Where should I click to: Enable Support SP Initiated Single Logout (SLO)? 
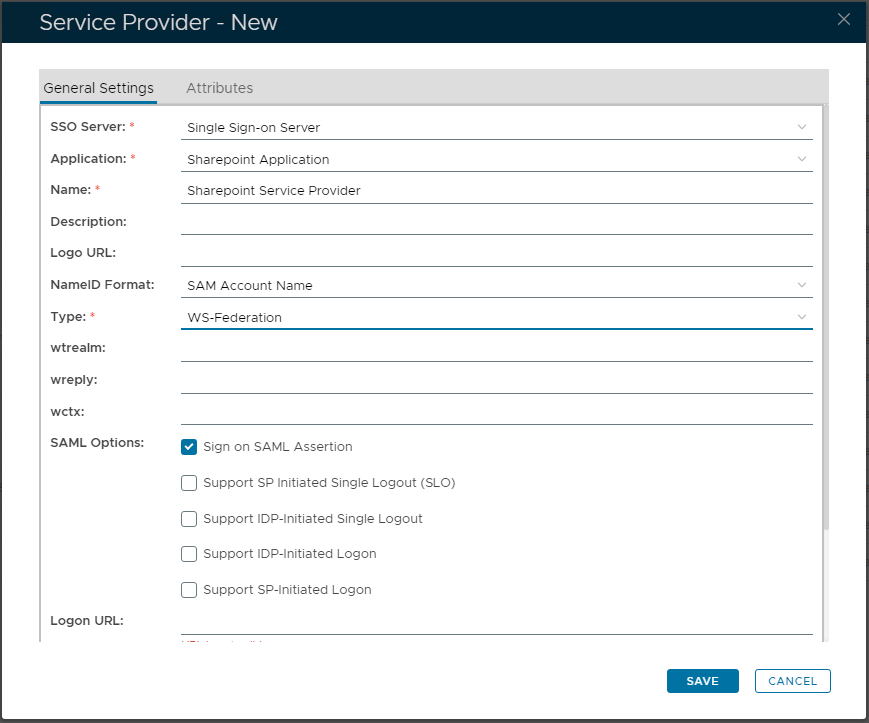coord(189,483)
